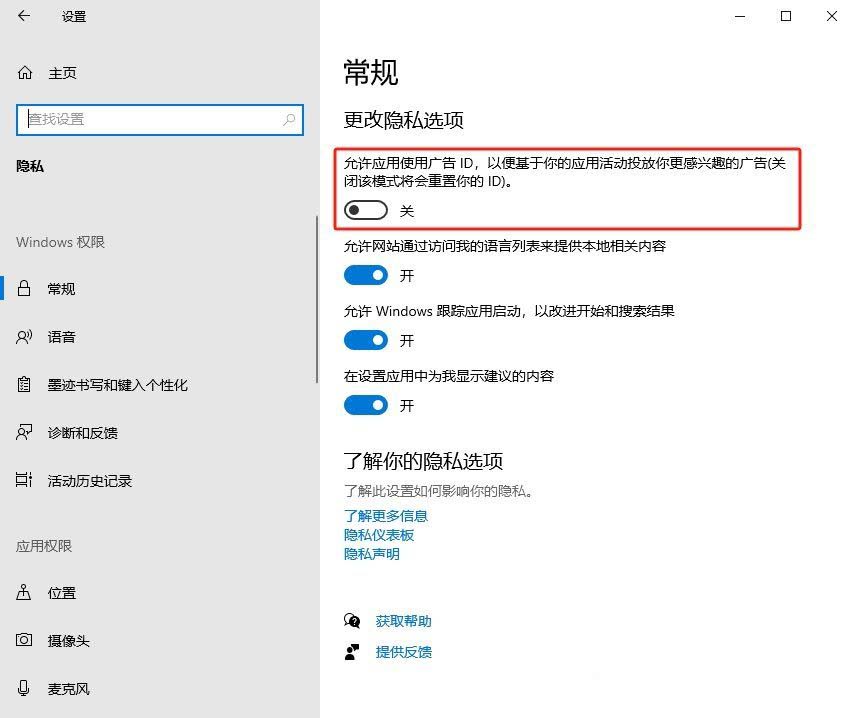Click 提供反馈 to give feedback

[x=404, y=652]
